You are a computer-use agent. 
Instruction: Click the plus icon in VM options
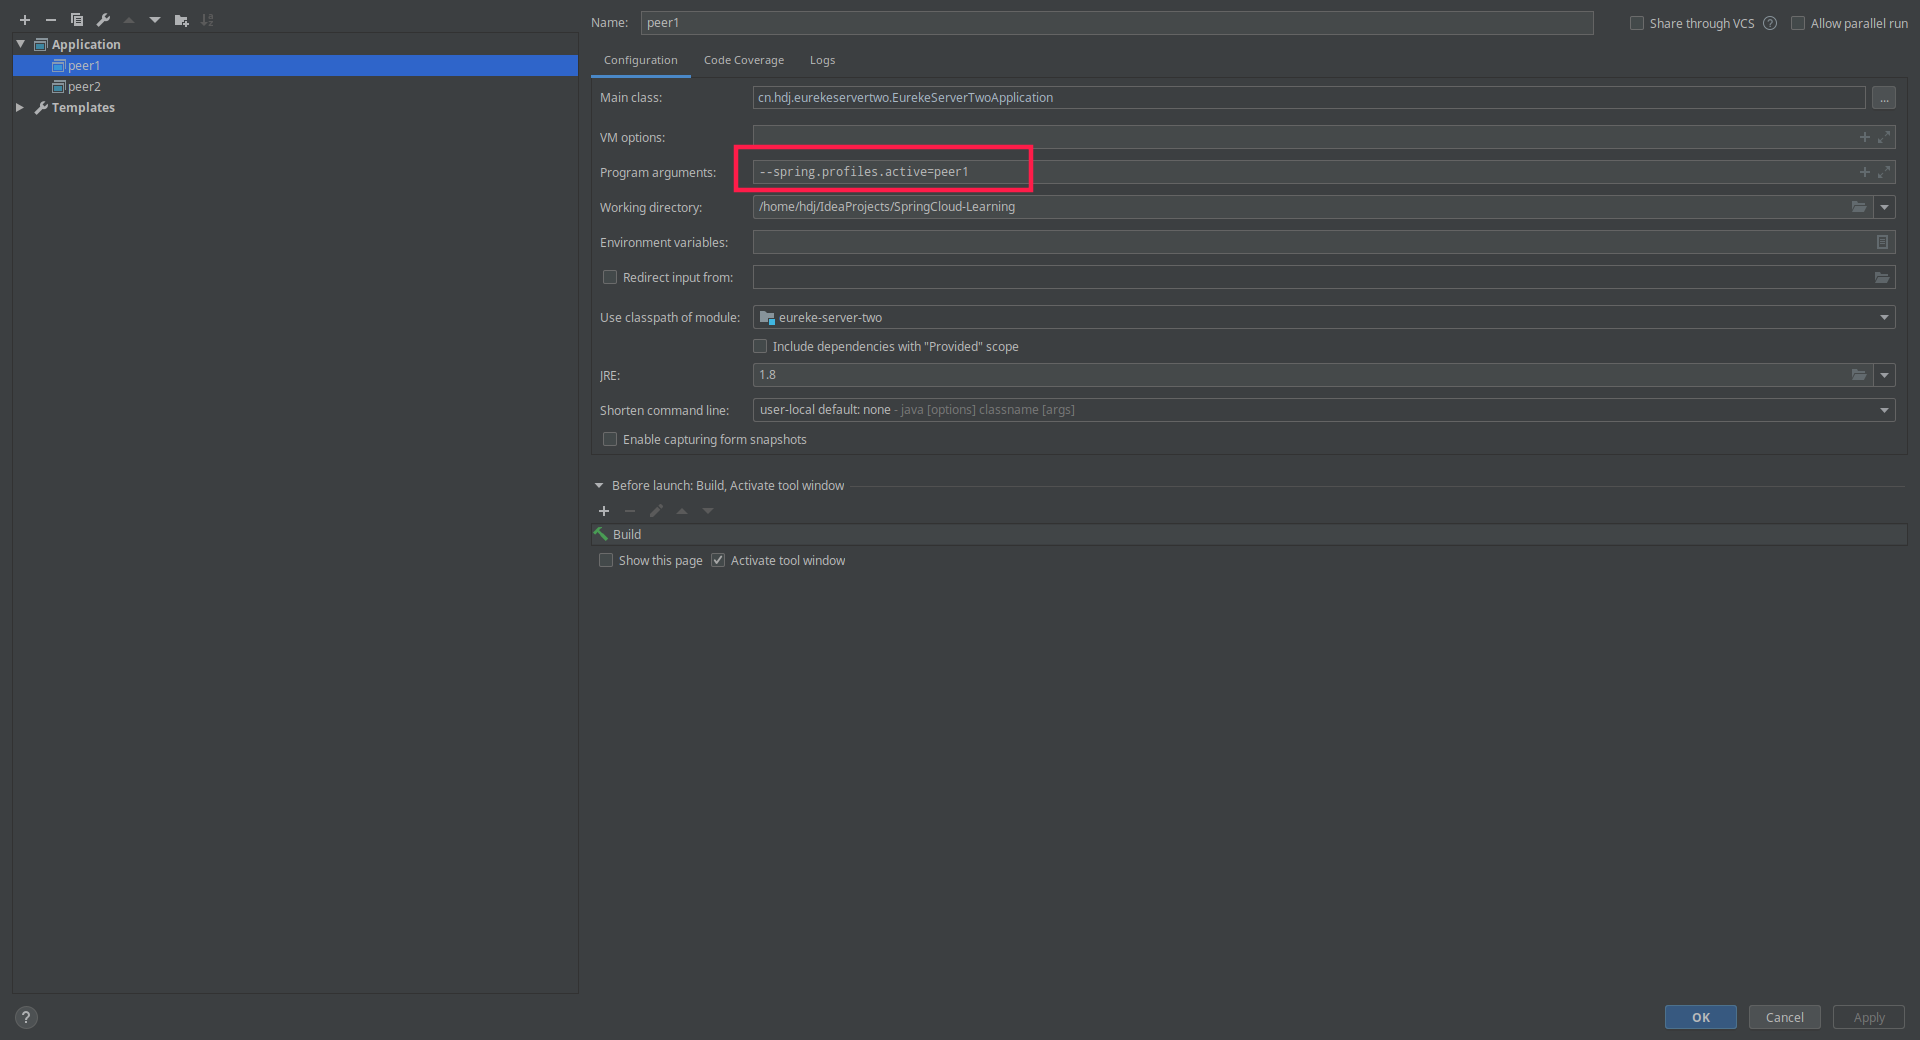tap(1865, 137)
